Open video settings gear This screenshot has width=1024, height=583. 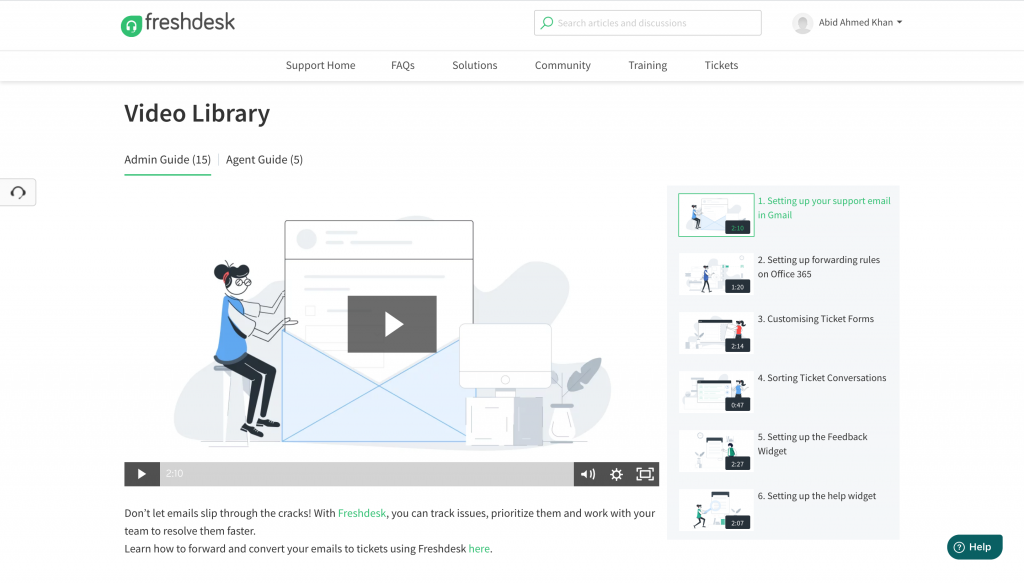(616, 474)
